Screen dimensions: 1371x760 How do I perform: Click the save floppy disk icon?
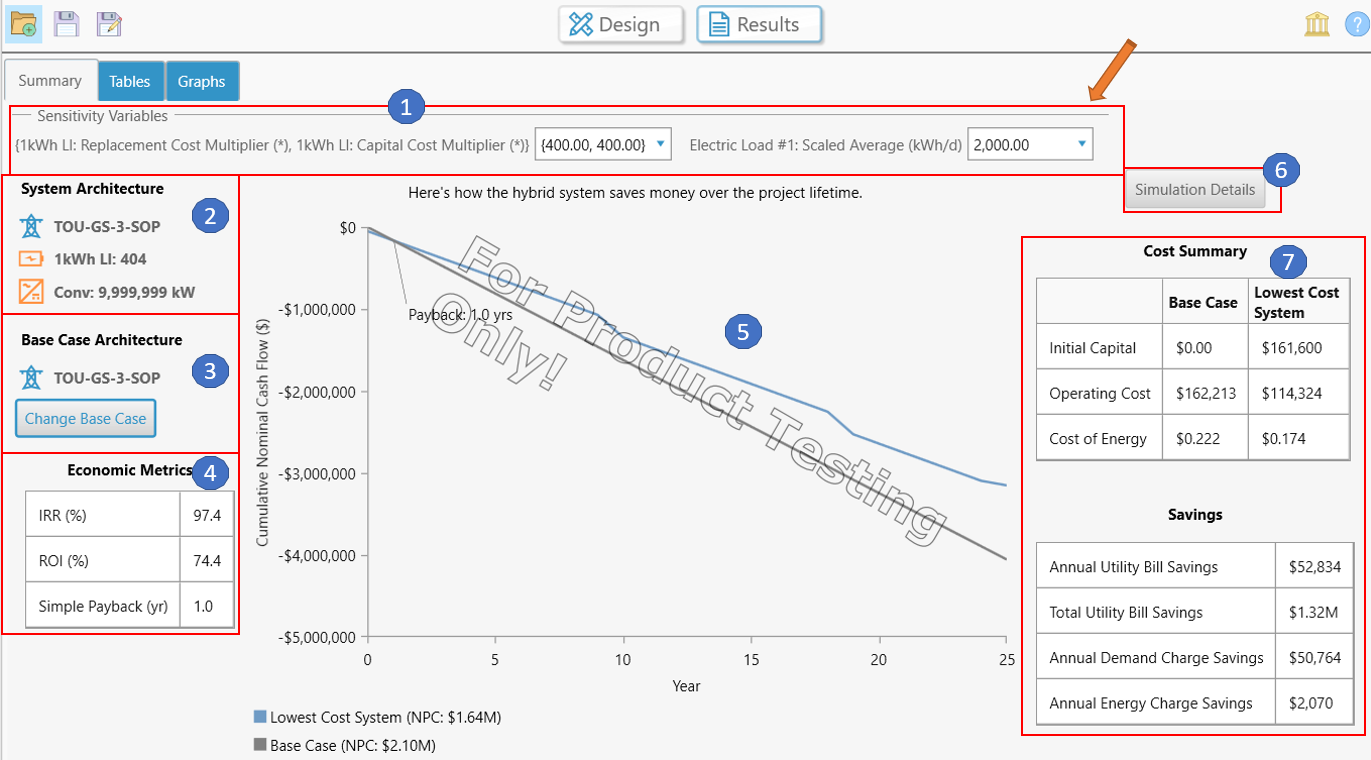[x=67, y=24]
